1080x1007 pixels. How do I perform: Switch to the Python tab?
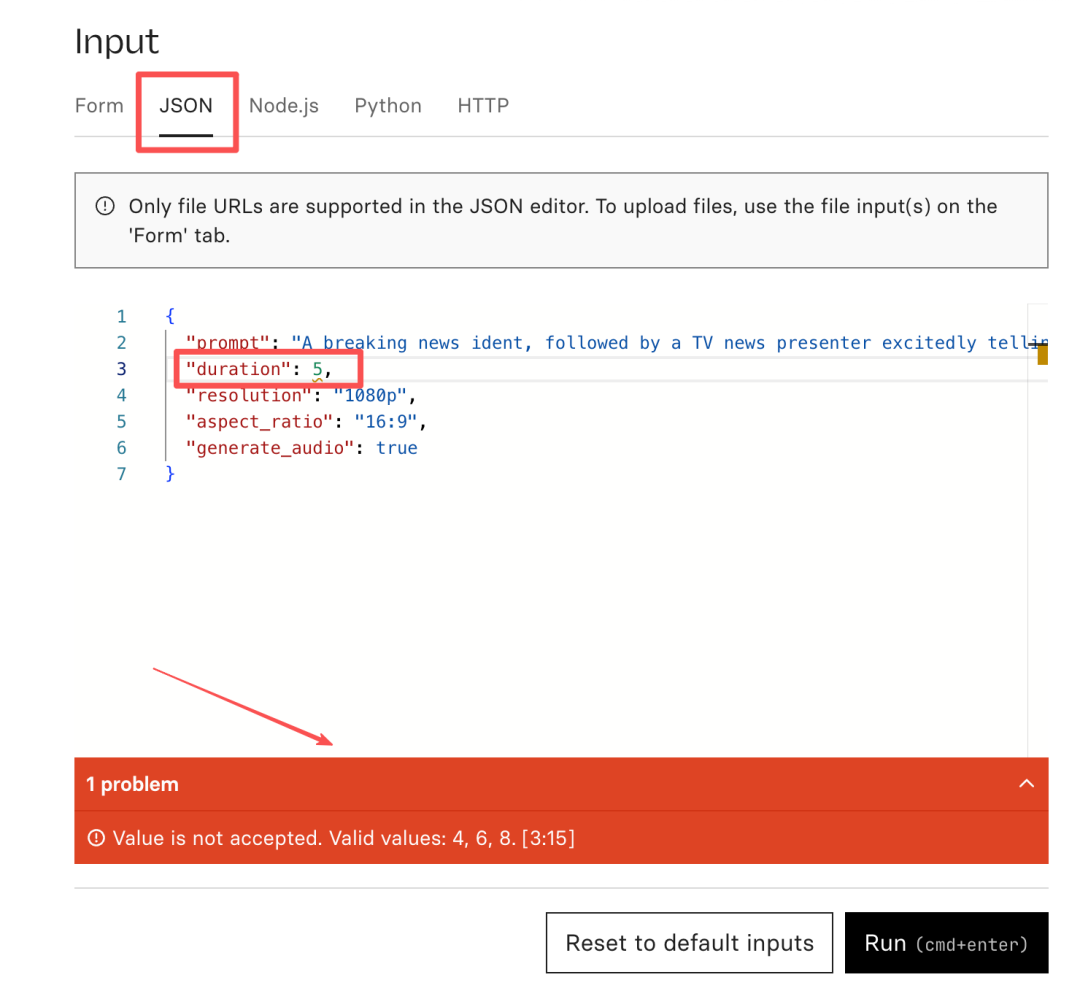(388, 106)
